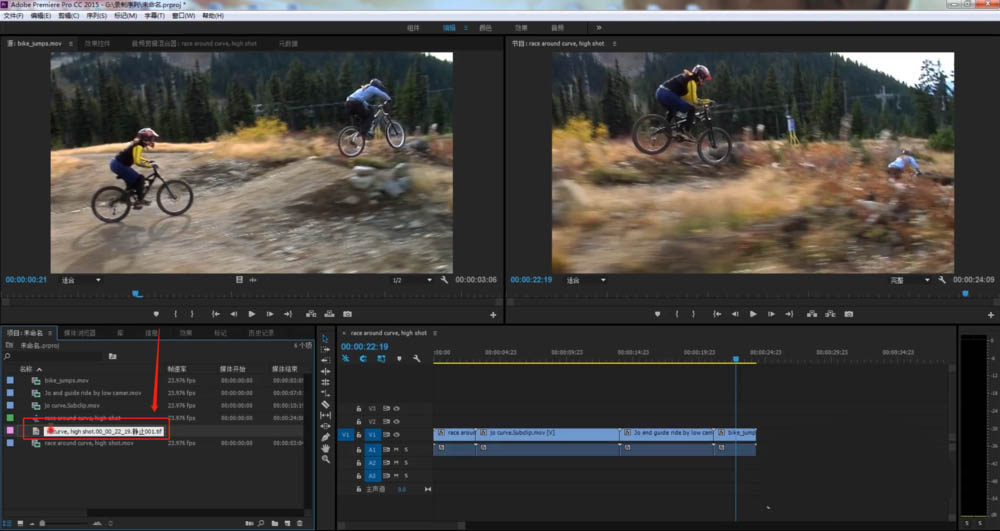1000x531 pixels.
Task: Open the program monitor resolution dropdown
Action: [x=911, y=280]
